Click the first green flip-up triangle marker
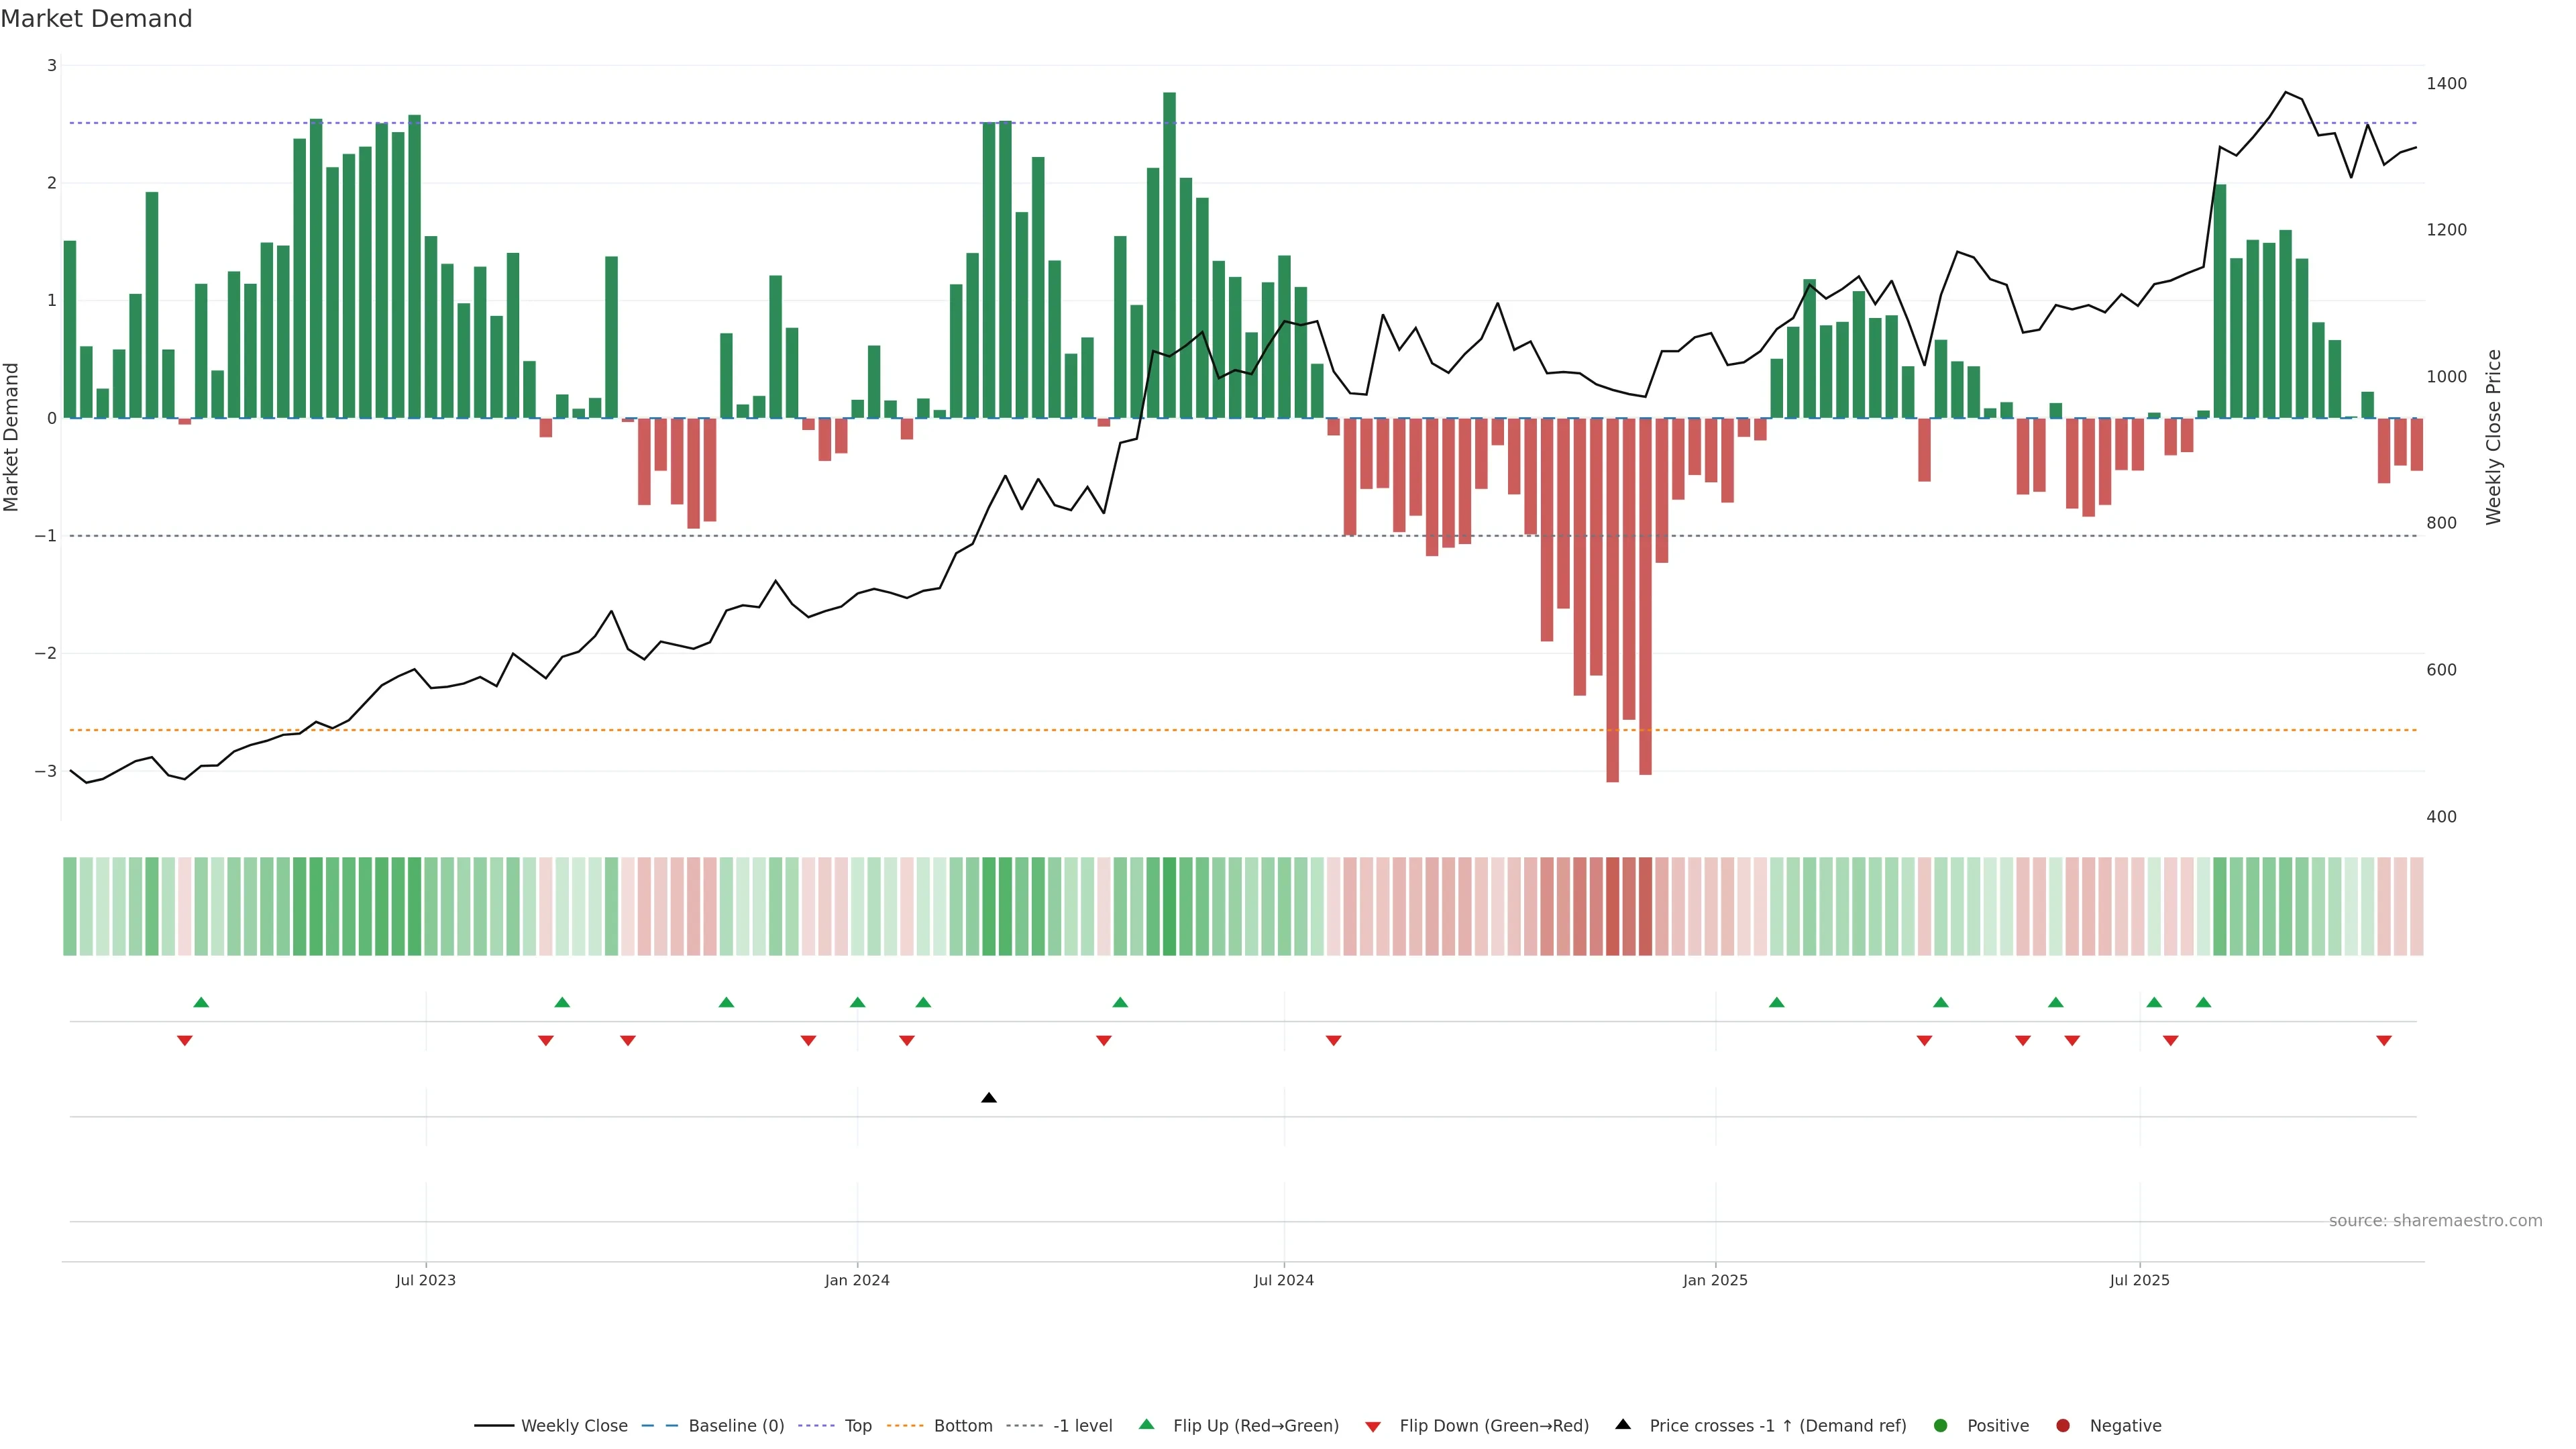 tap(201, 1002)
